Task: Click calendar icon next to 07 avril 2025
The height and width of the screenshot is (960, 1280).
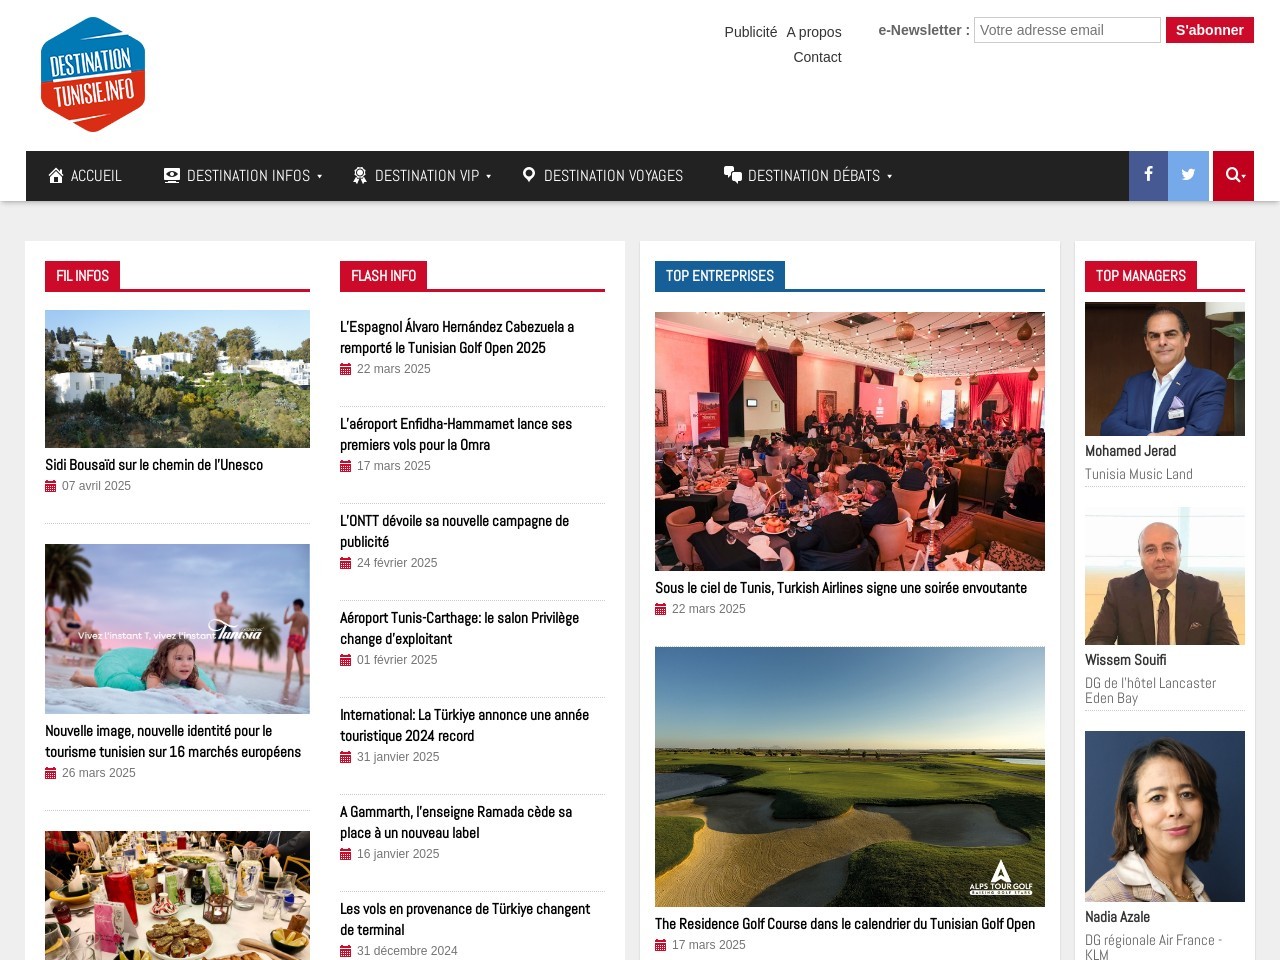Action: click(x=51, y=486)
